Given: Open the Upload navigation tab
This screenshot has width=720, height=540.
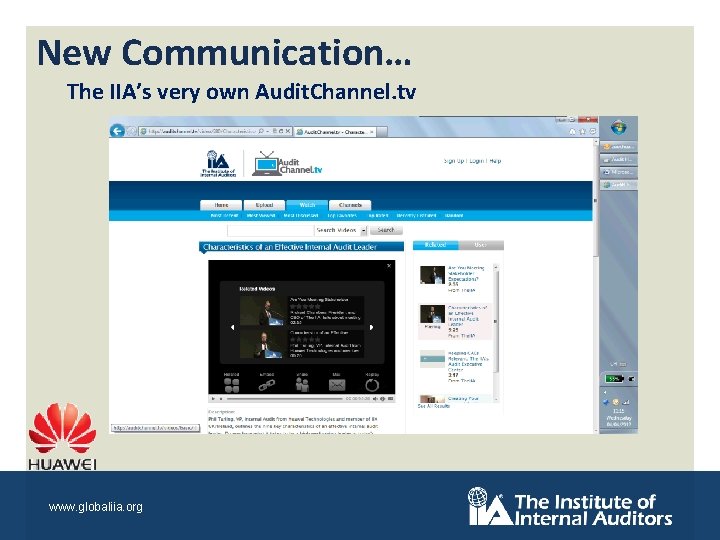Looking at the screenshot, I should pos(264,205).
